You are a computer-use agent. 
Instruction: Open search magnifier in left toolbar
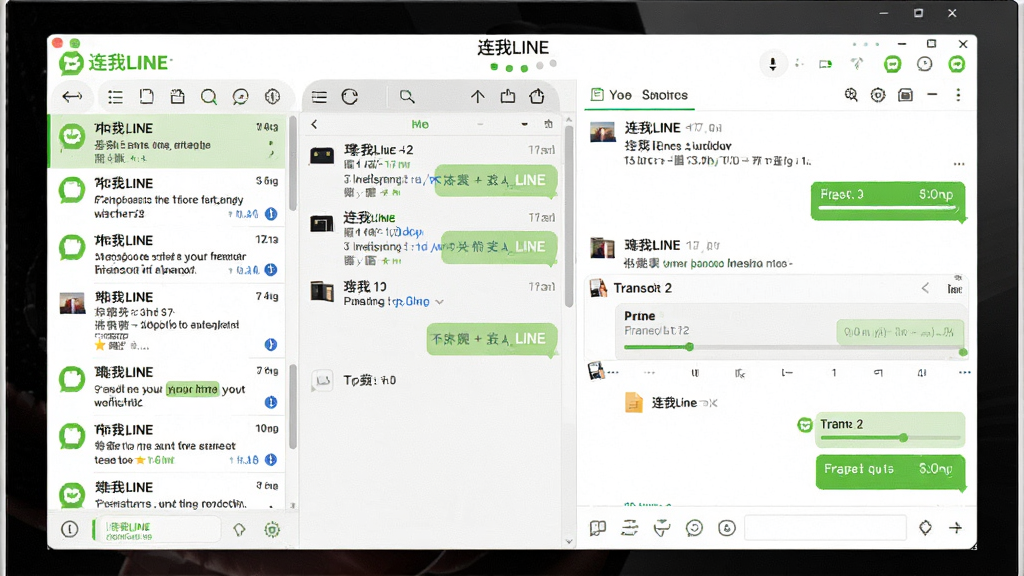(209, 97)
